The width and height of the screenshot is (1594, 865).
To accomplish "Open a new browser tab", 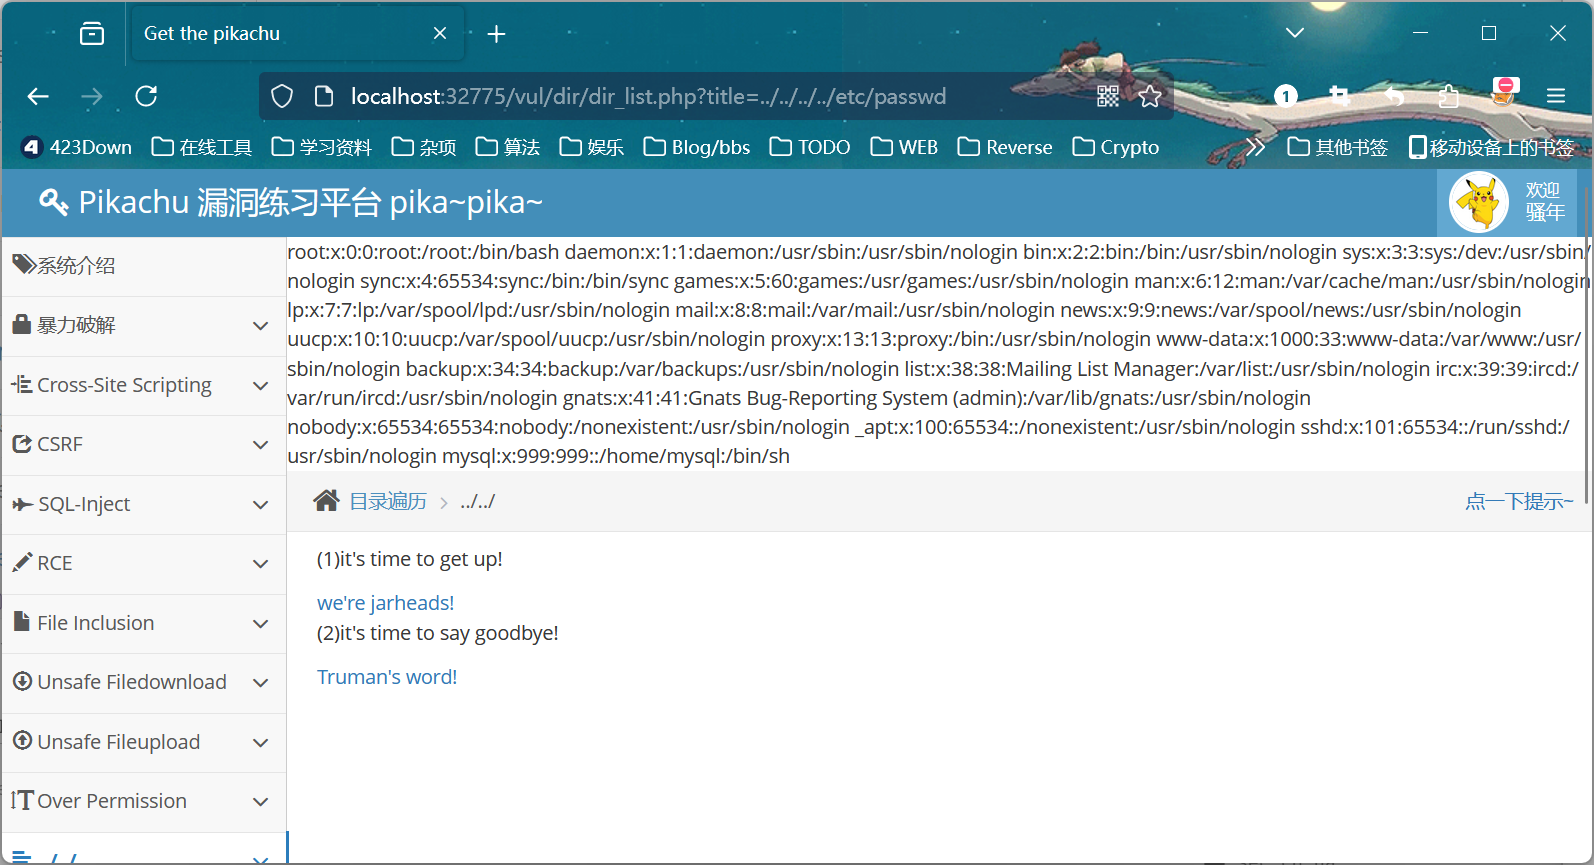I will 496,34.
